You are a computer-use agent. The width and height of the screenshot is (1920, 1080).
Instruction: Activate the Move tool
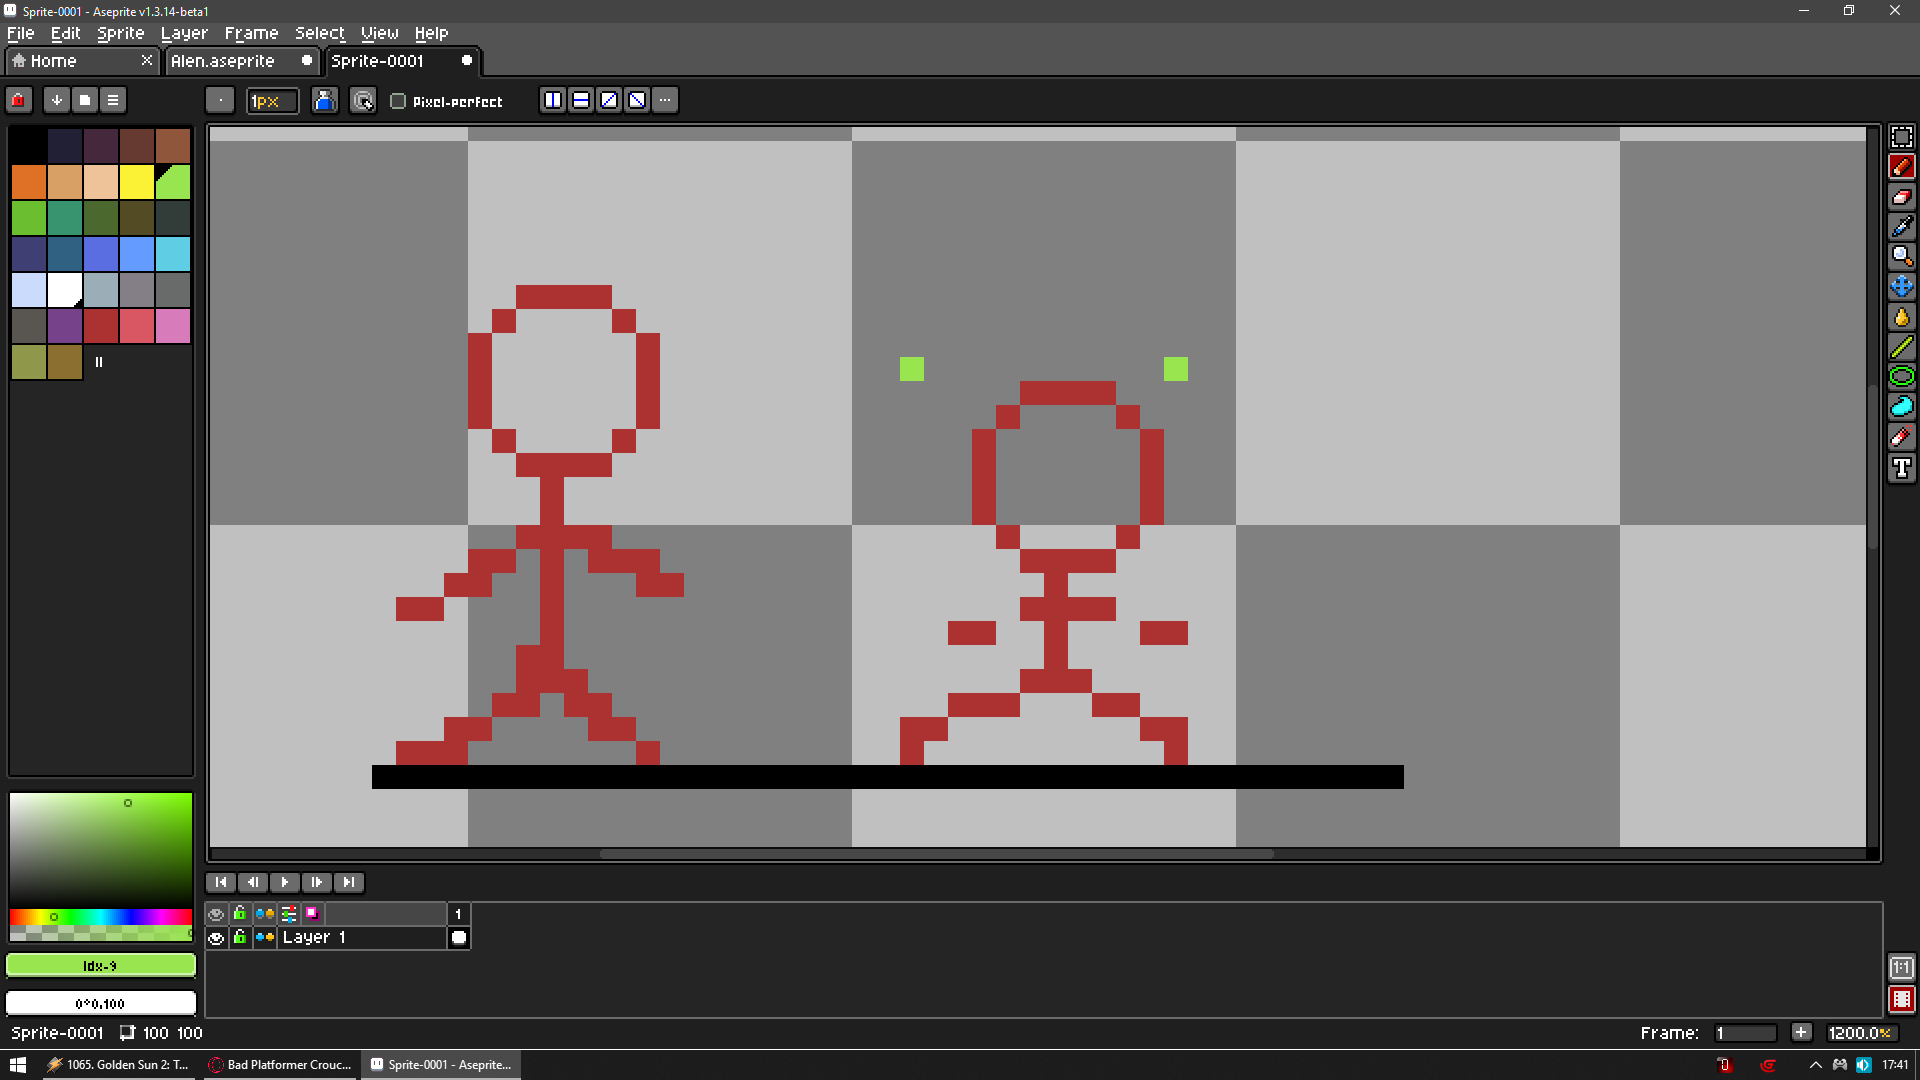click(x=1901, y=287)
